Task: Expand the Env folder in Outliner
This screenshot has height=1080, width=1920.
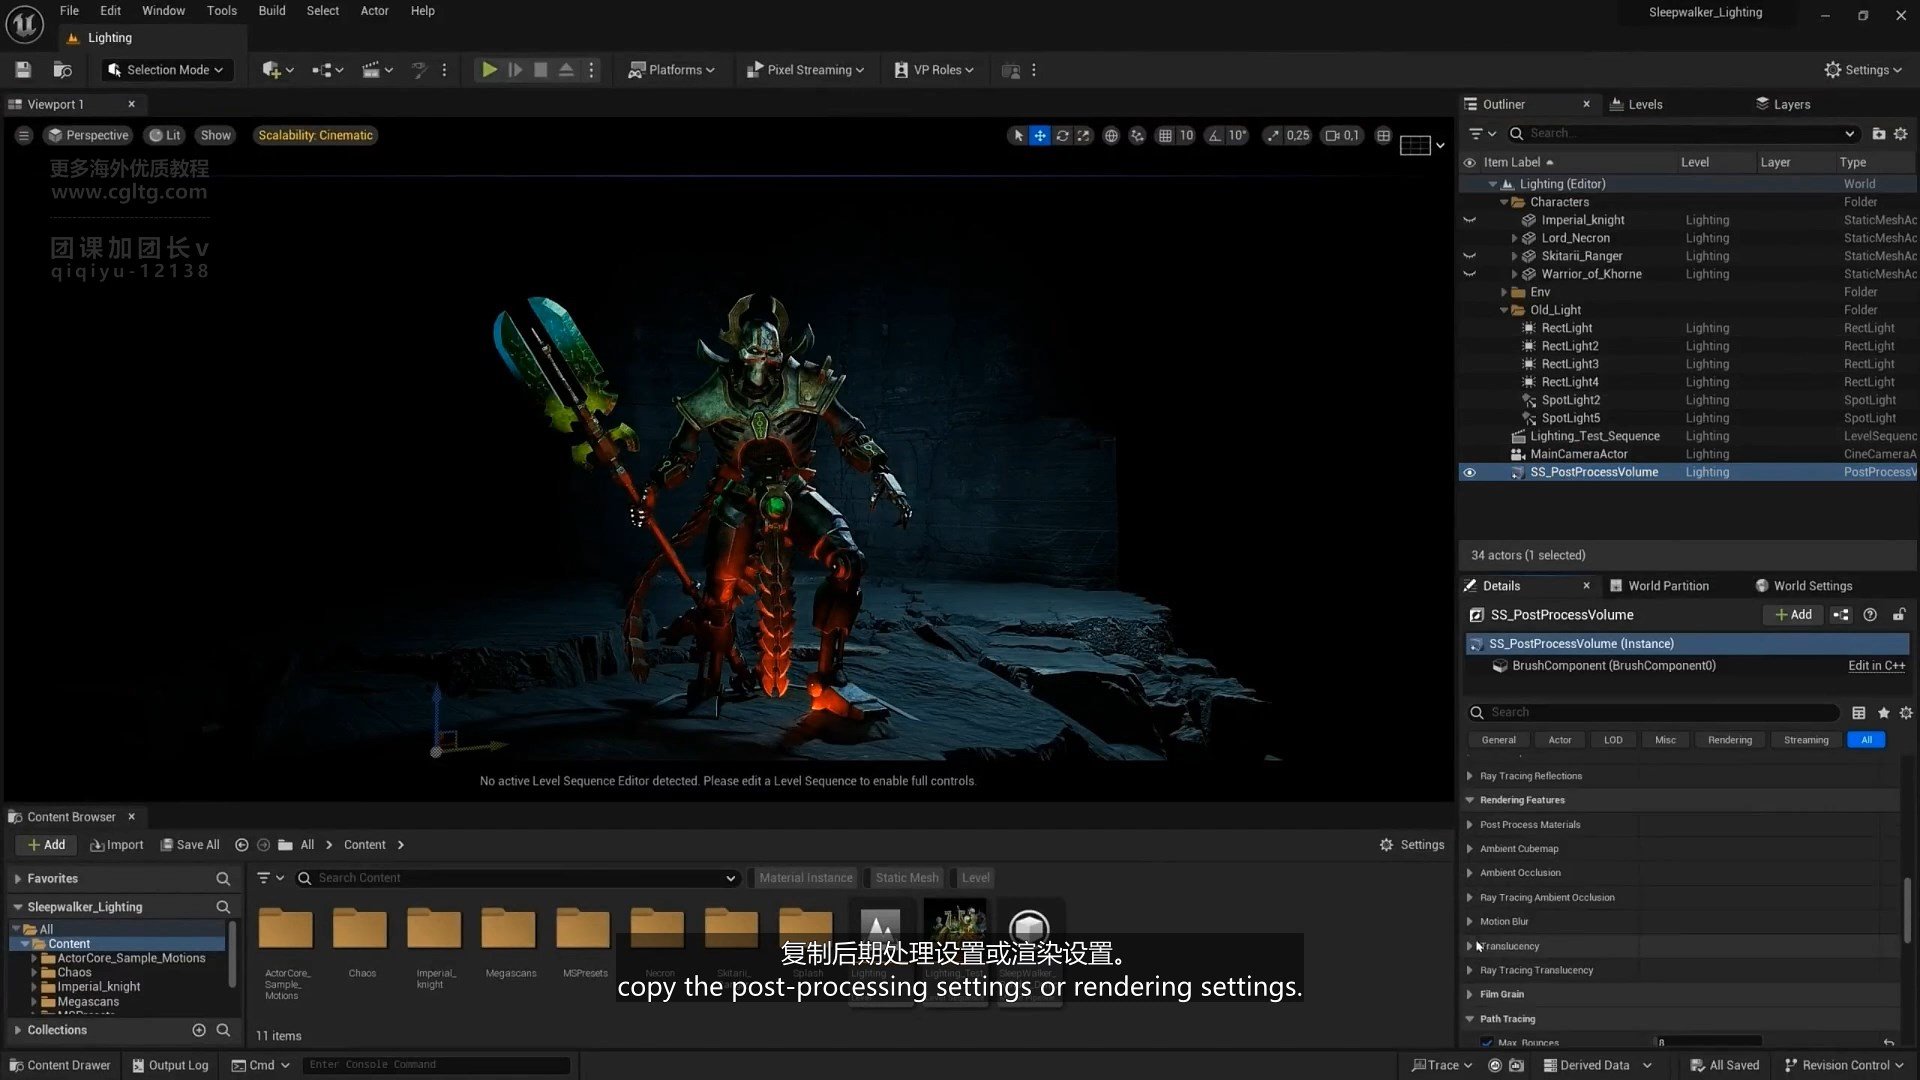Action: pyautogui.click(x=1504, y=292)
